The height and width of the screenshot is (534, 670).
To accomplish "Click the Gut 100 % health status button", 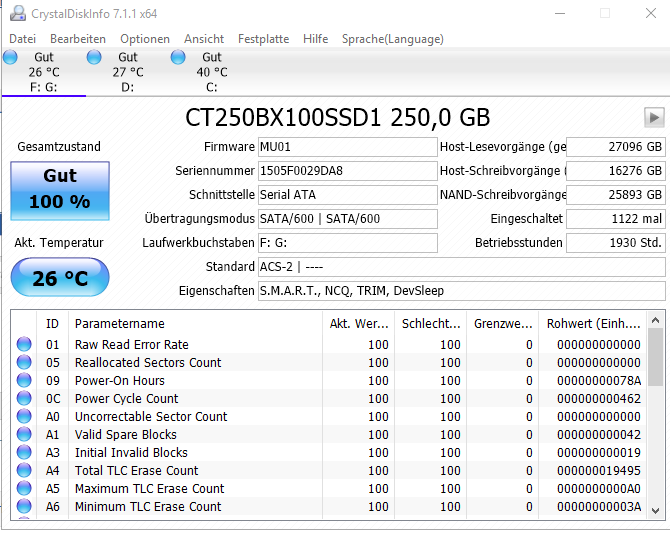I will (60, 191).
